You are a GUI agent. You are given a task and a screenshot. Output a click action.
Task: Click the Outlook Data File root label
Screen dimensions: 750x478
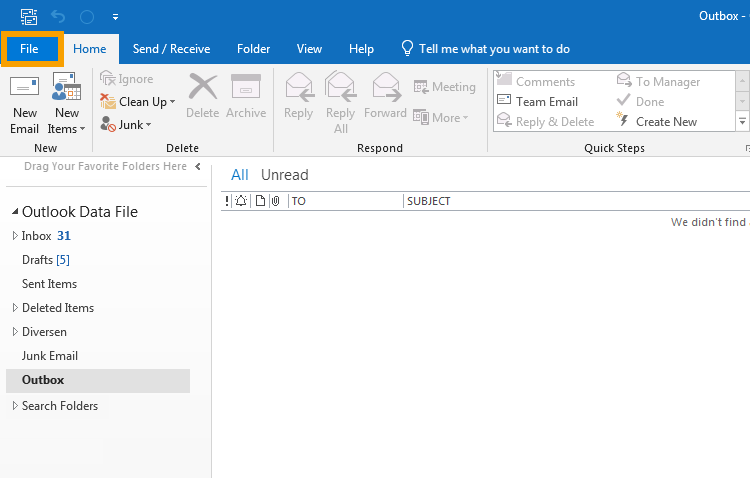pyautogui.click(x=80, y=211)
